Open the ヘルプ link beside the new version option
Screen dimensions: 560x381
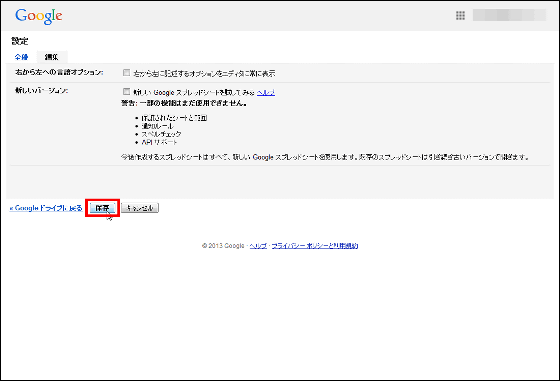(x=266, y=92)
